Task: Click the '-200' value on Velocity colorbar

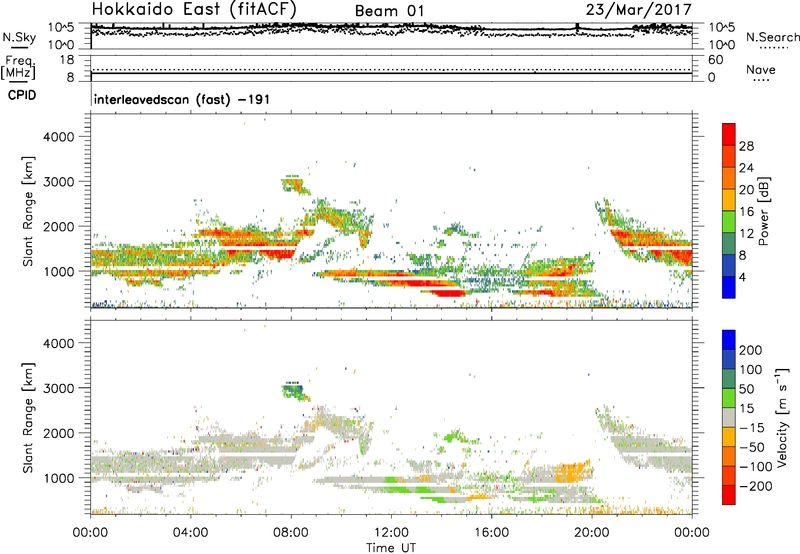Action: coord(755,486)
